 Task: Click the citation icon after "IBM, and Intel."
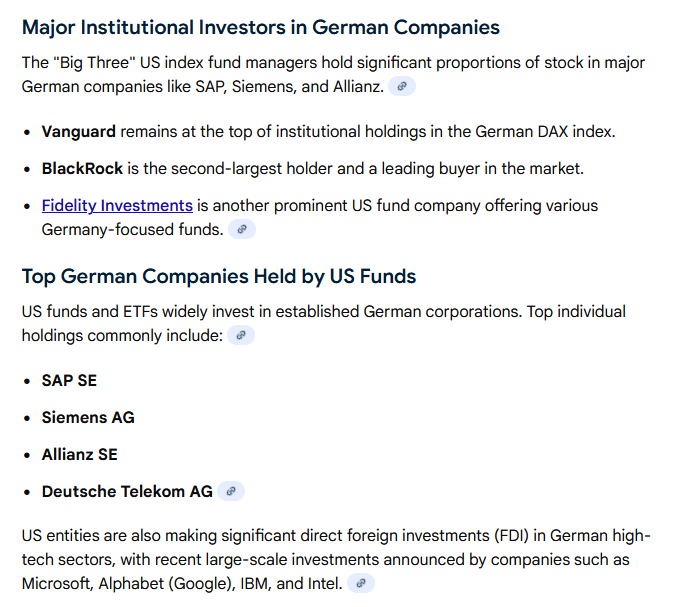361,582
